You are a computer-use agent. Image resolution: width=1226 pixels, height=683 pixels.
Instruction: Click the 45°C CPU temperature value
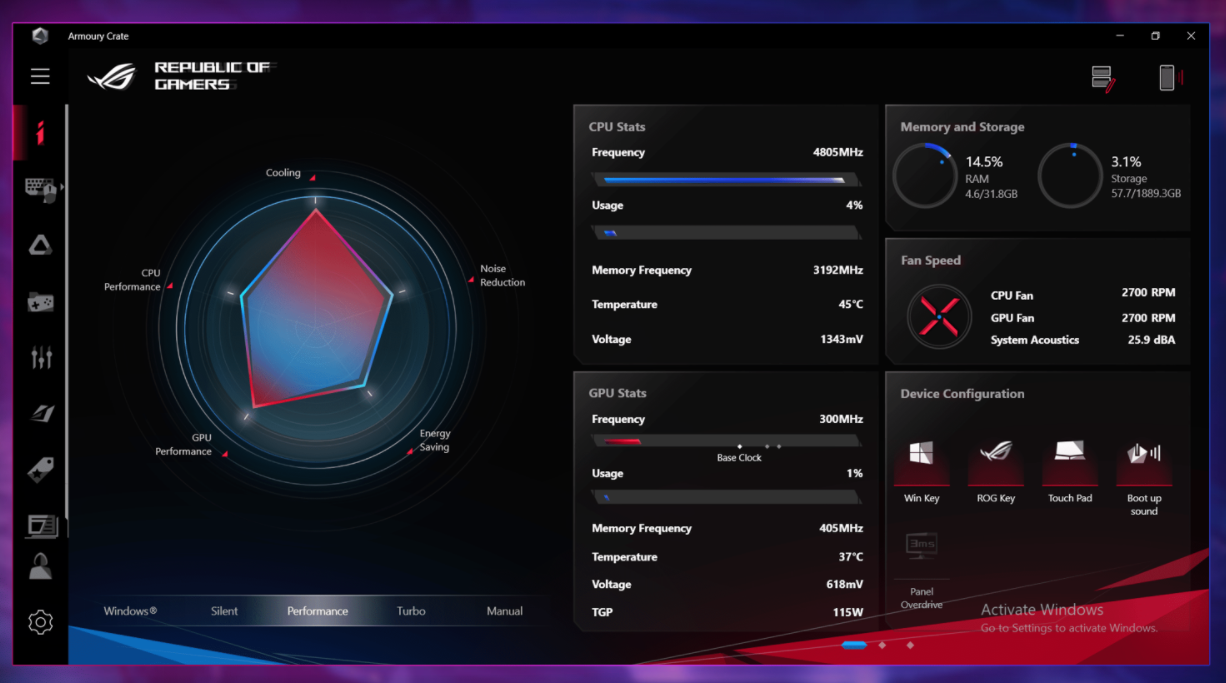(851, 304)
